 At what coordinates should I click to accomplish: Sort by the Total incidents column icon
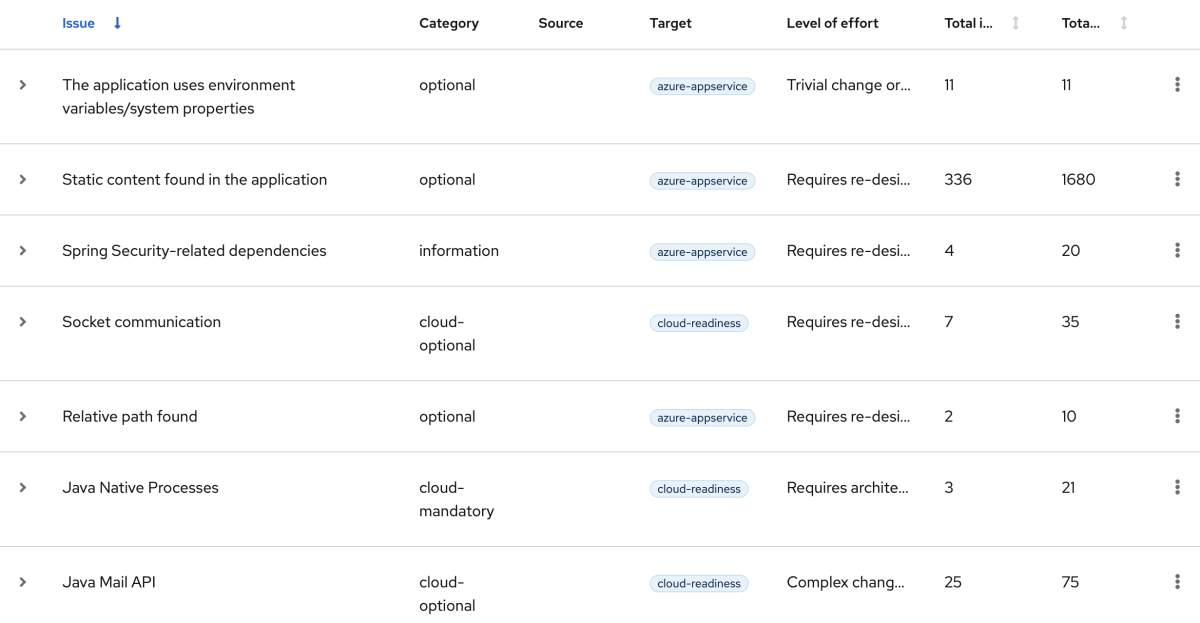[1016, 23]
